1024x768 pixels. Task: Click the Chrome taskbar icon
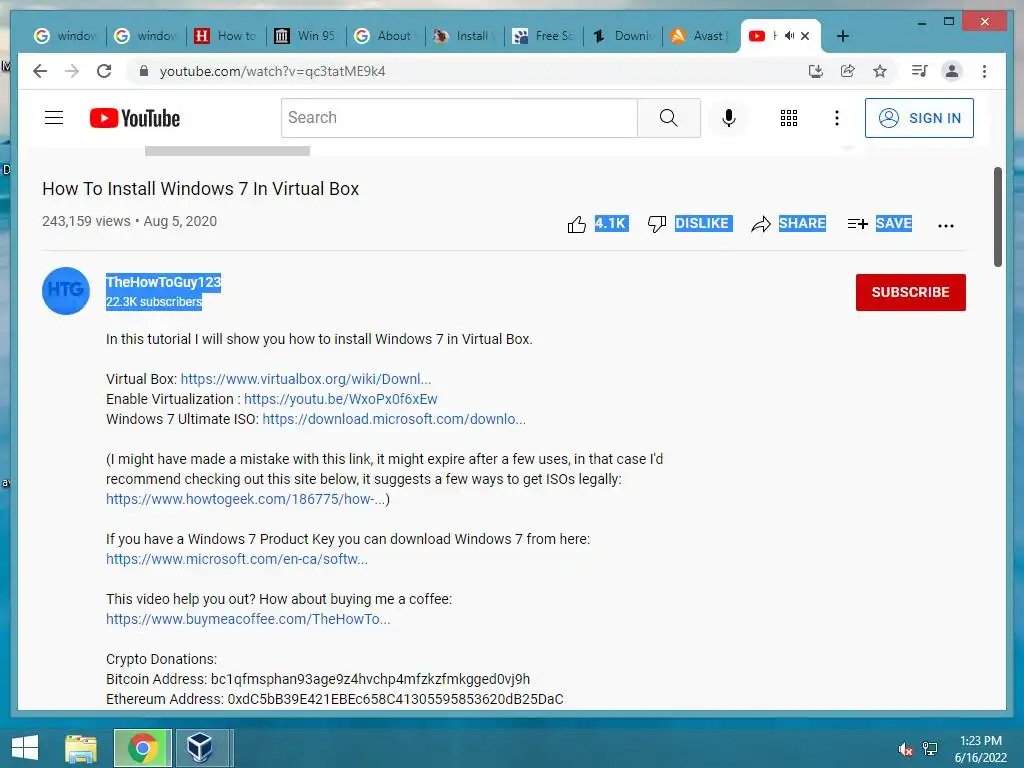click(143, 748)
